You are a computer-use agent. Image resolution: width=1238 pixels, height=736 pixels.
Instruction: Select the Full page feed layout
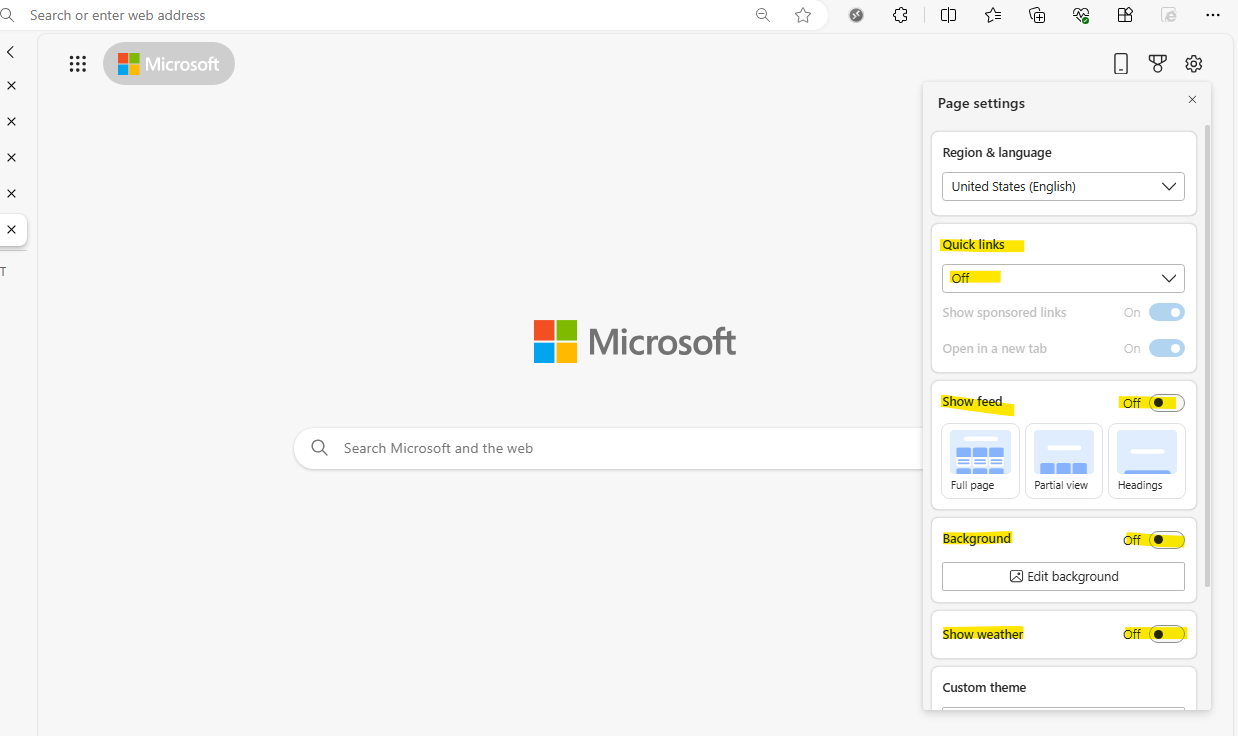[980, 461]
